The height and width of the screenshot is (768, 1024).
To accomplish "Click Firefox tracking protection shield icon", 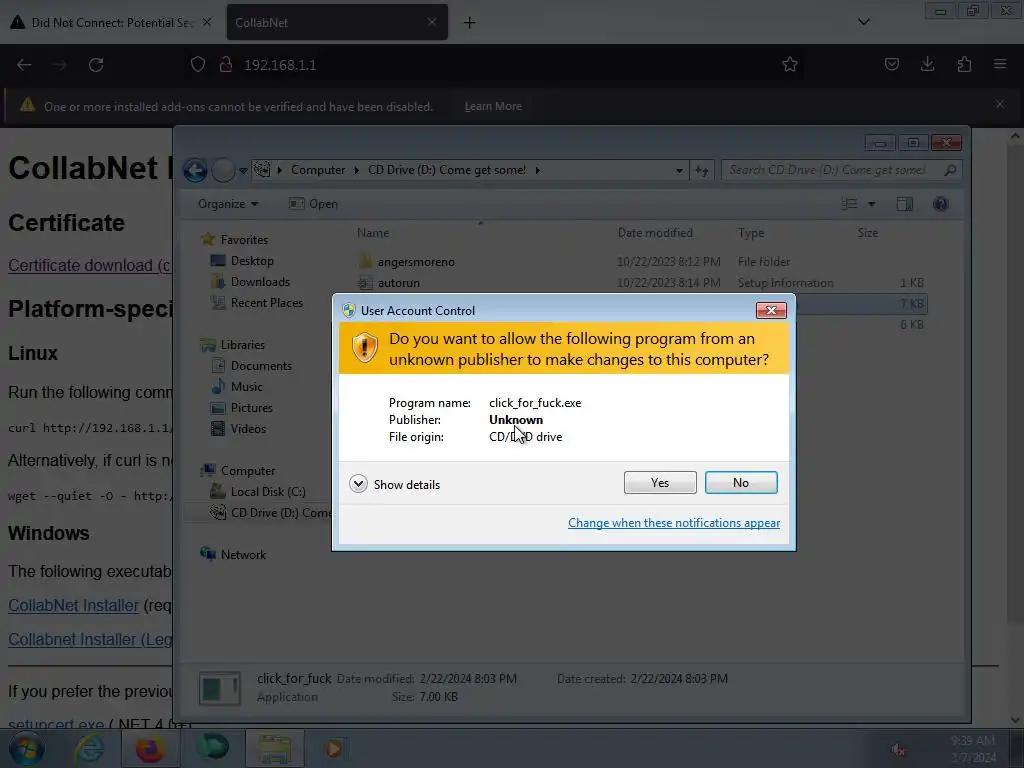I will point(198,65).
